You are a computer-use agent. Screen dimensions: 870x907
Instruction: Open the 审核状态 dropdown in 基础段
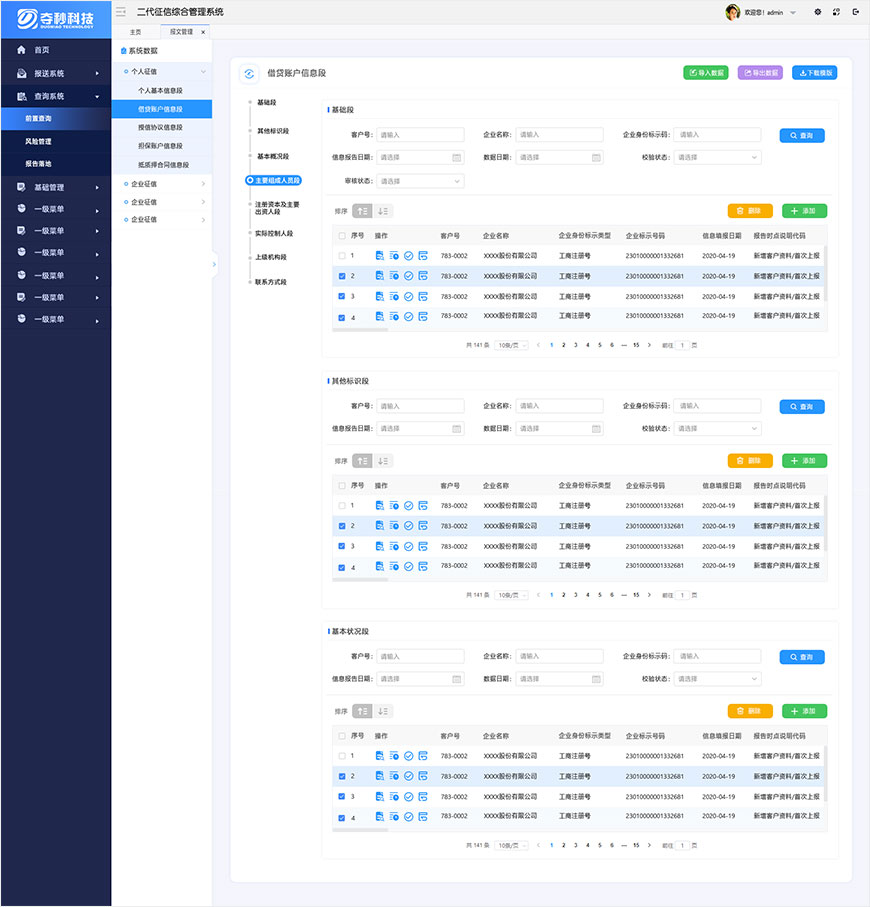420,181
